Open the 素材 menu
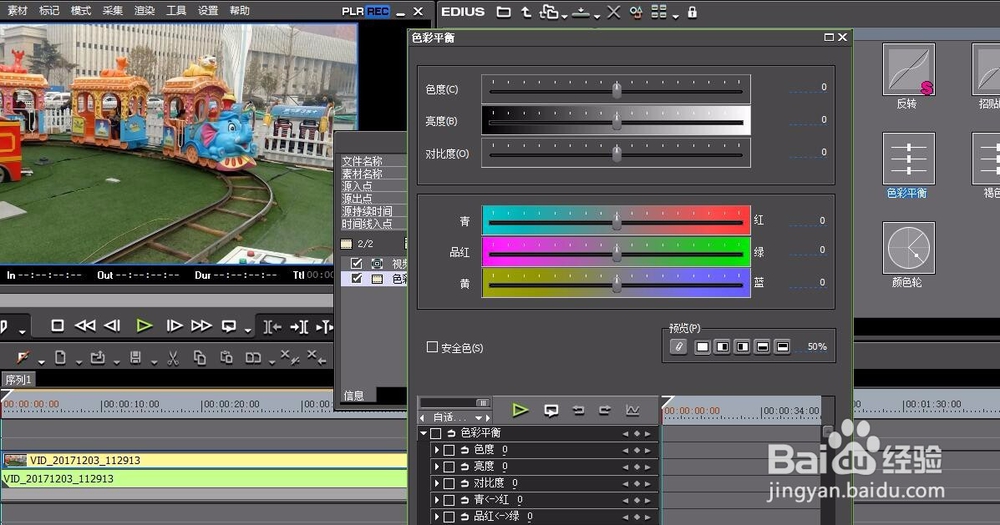 (17, 10)
